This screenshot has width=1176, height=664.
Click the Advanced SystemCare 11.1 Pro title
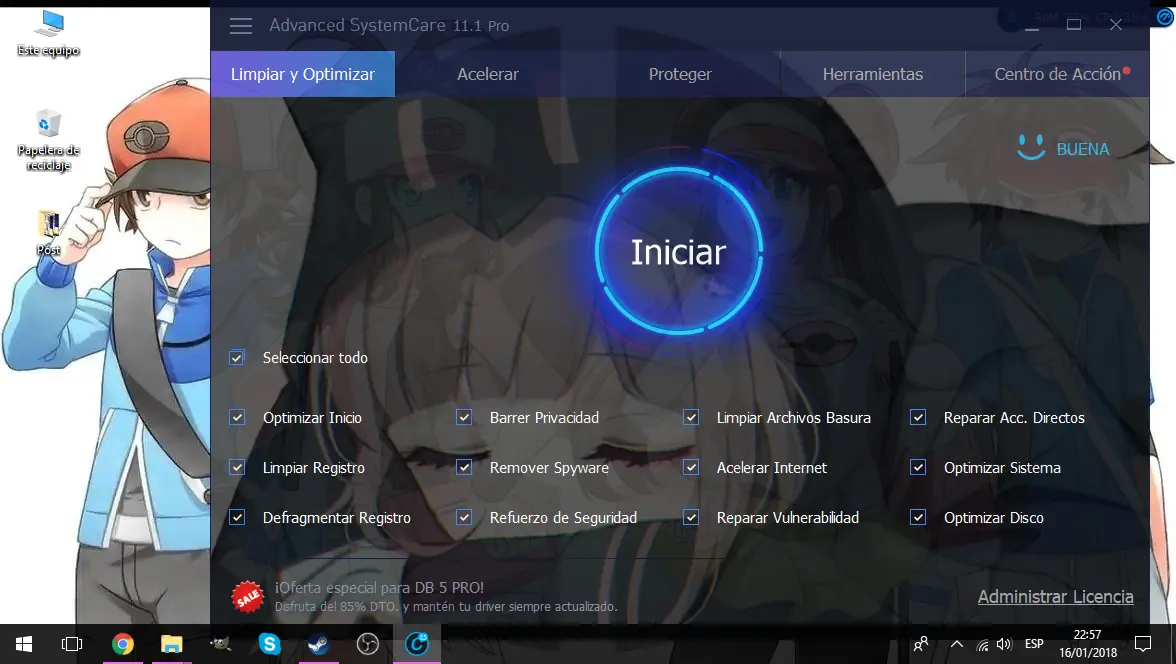click(389, 26)
